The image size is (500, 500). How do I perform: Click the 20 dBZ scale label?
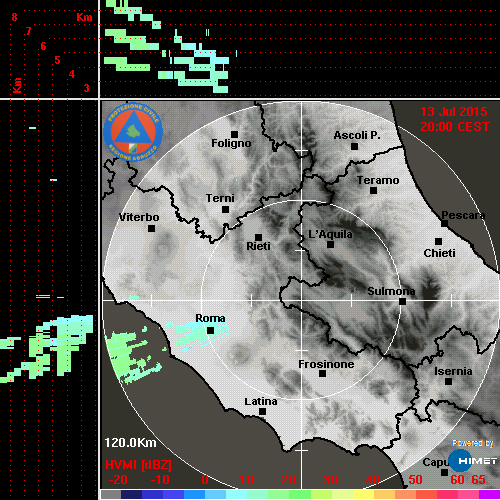pos(288,480)
